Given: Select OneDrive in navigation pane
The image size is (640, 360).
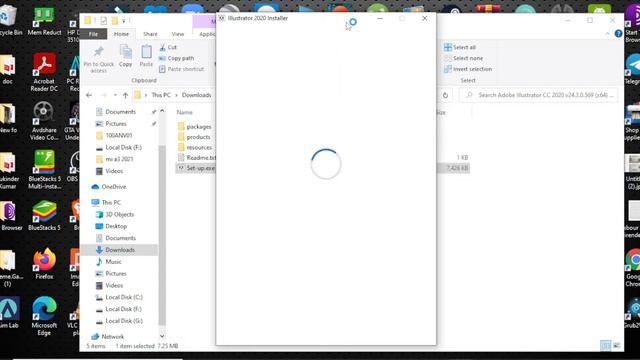Looking at the screenshot, I should click(113, 187).
